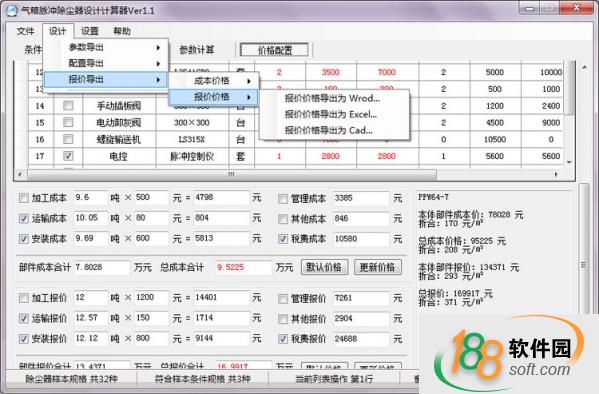
Task: Click the lower panel vertical scrollbar thumb
Action: coord(583,249)
